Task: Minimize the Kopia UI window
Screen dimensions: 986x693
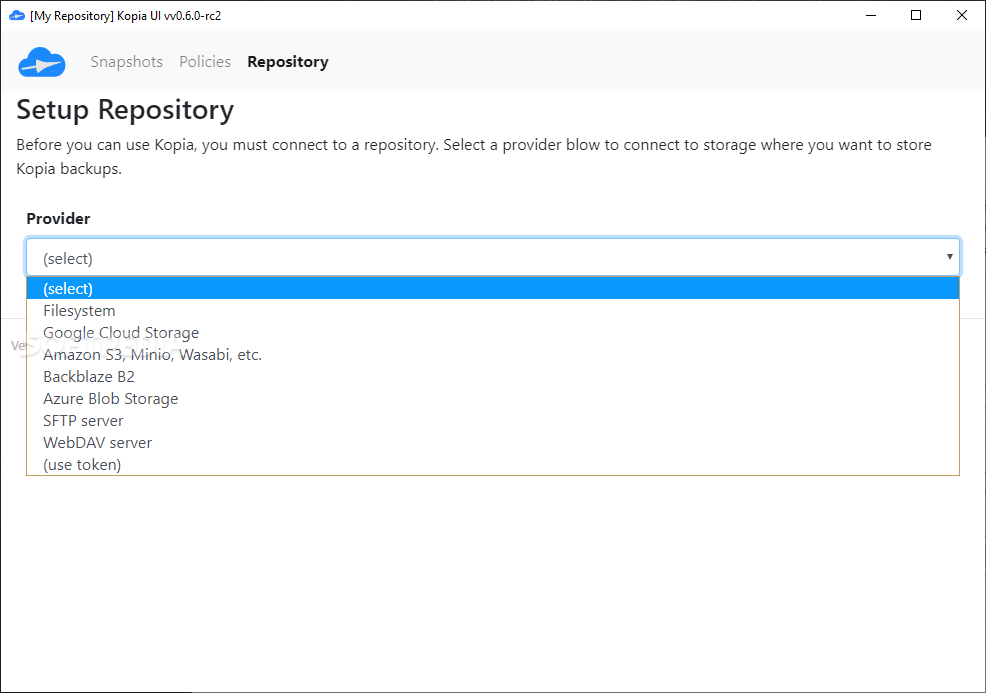Action: [x=871, y=16]
